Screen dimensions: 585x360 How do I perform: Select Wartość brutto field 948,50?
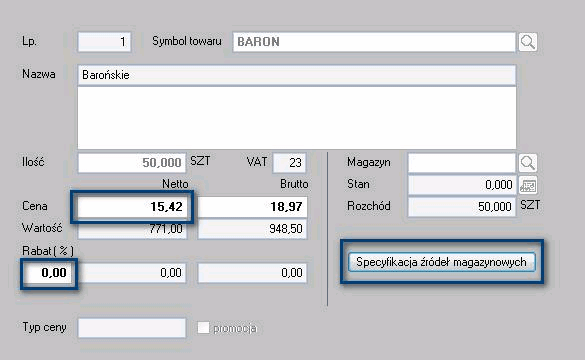point(253,229)
